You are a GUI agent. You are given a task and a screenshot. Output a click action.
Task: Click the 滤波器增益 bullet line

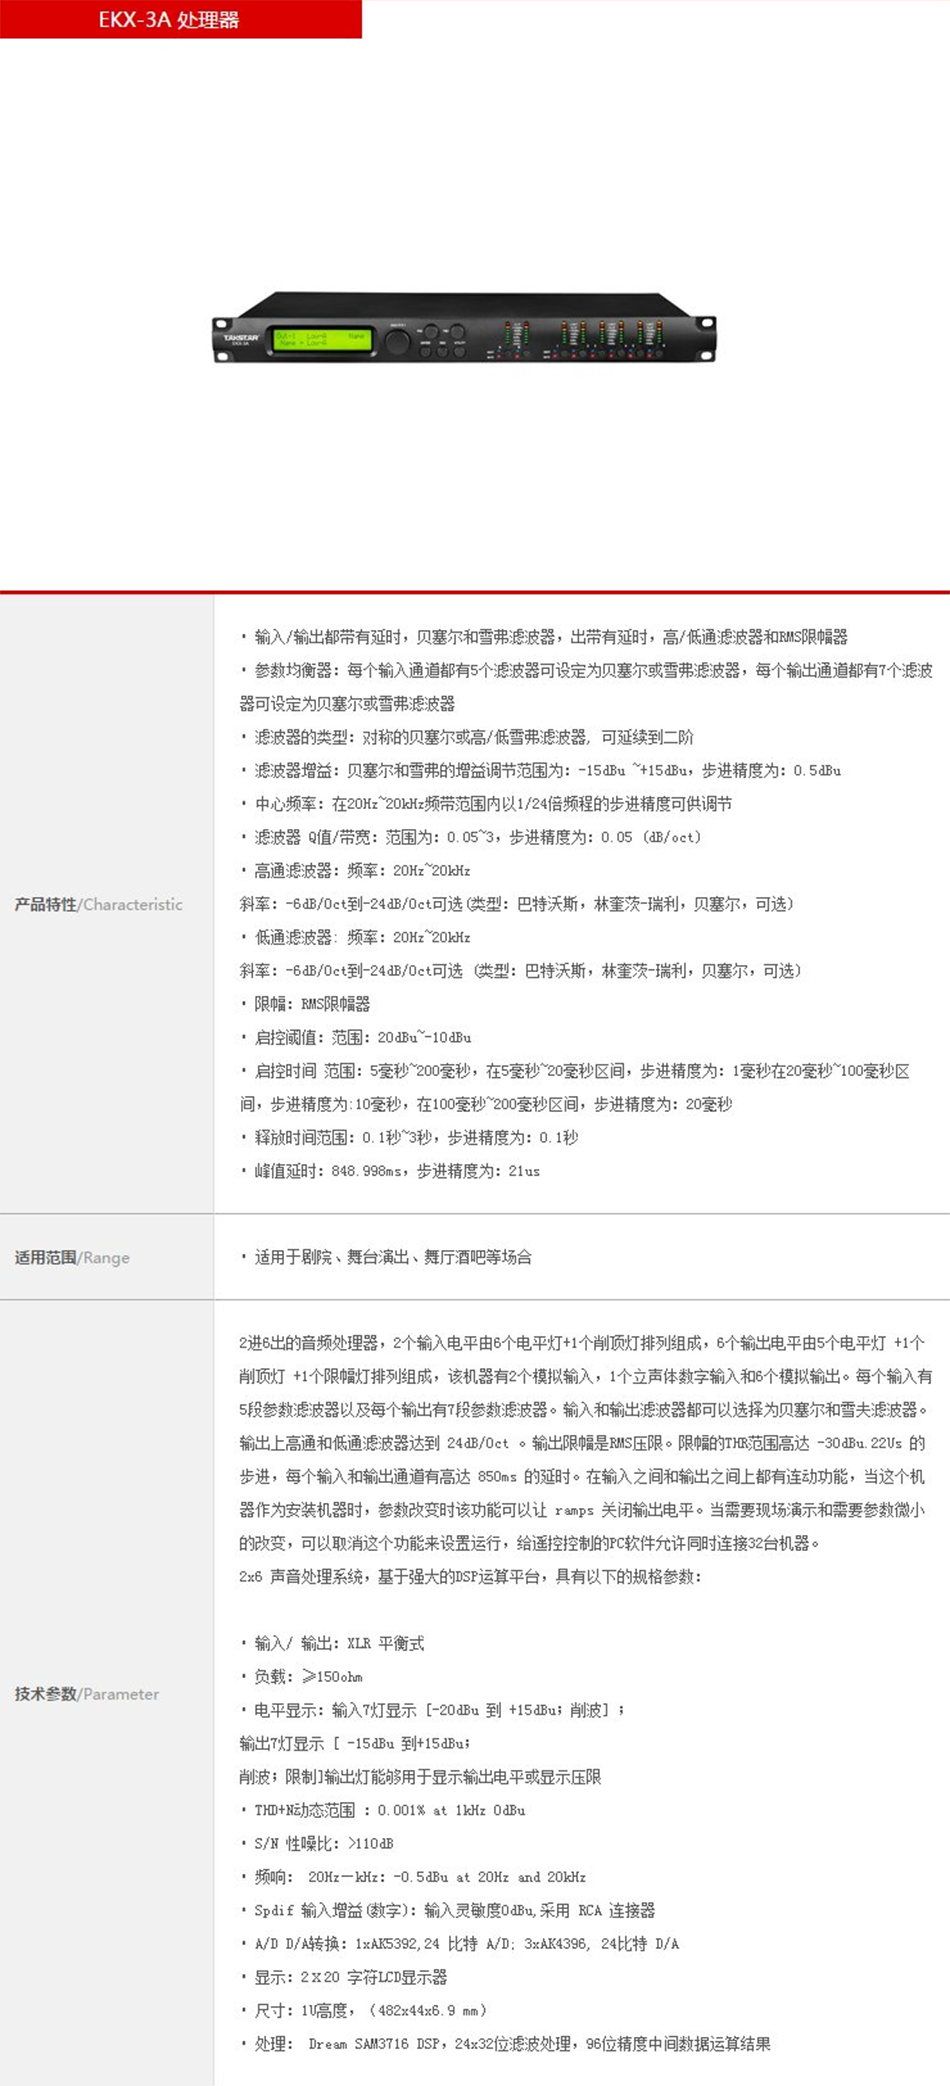(x=540, y=770)
